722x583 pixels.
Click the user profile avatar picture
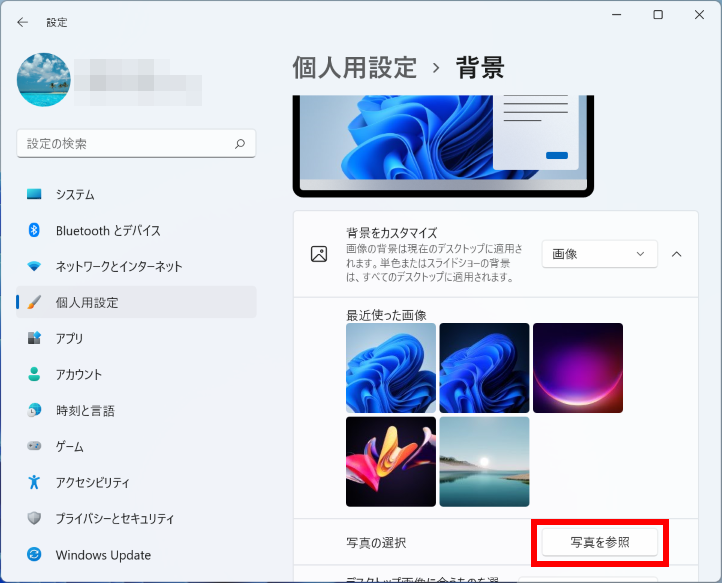[44, 80]
